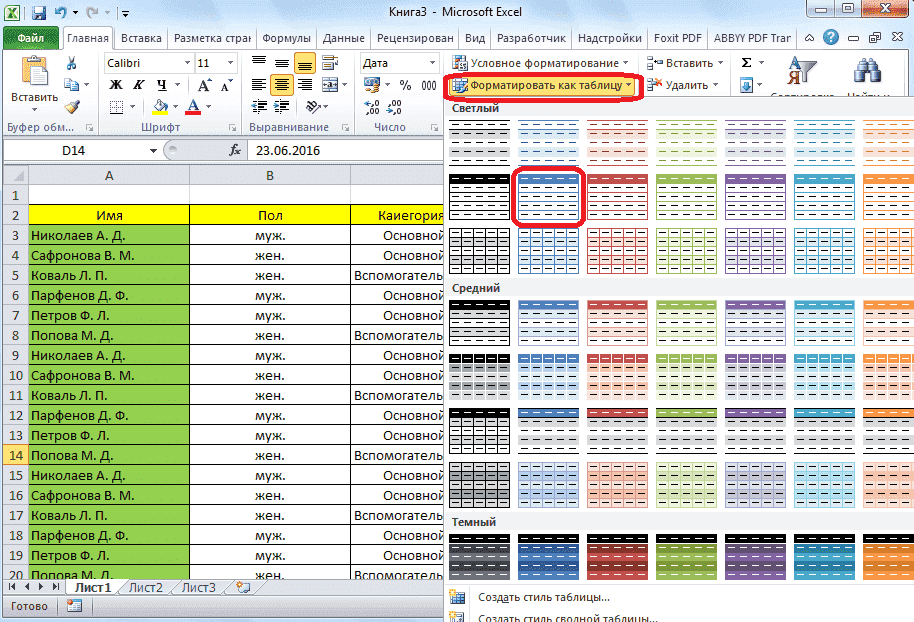This screenshot has height=622, width=914.
Task: Expand the Дата number format dropdown
Action: (x=433, y=63)
